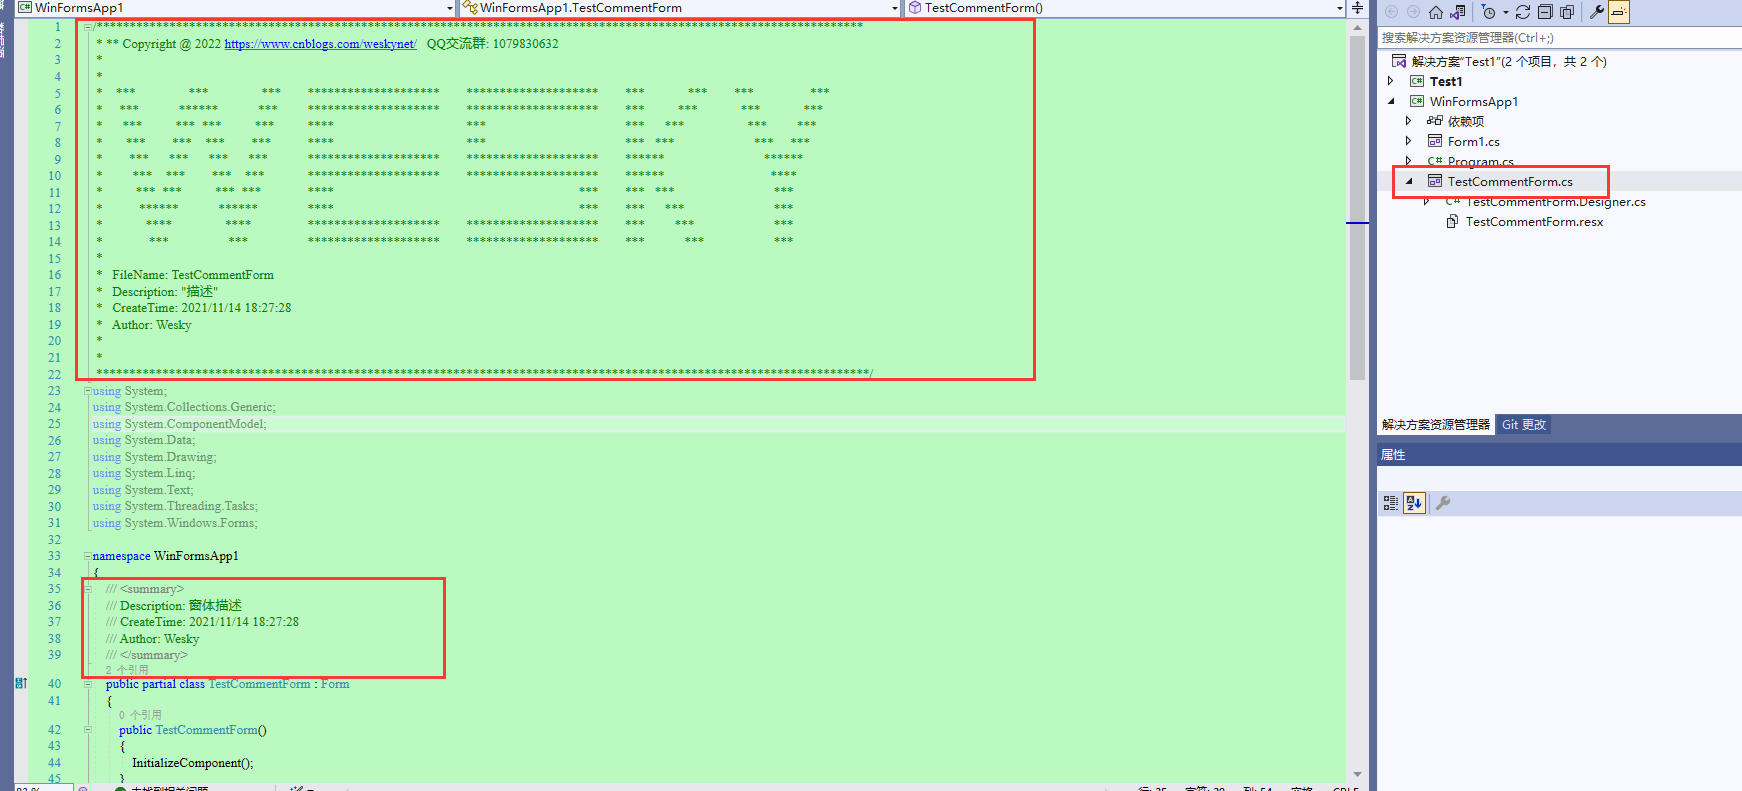
Task: Expand the 依赖项 dependencies node
Action: 1408,121
